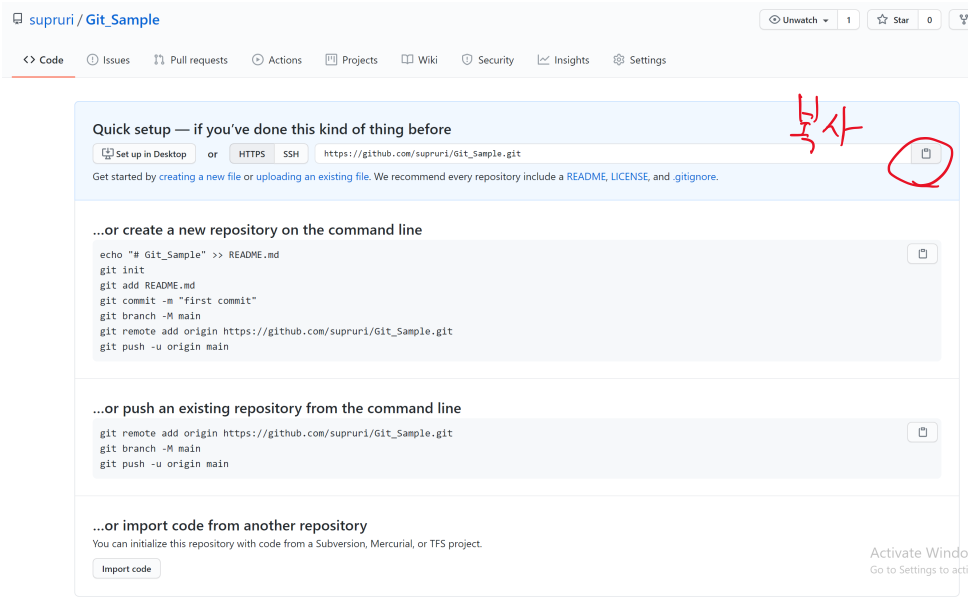View the Security tab

point(487,60)
